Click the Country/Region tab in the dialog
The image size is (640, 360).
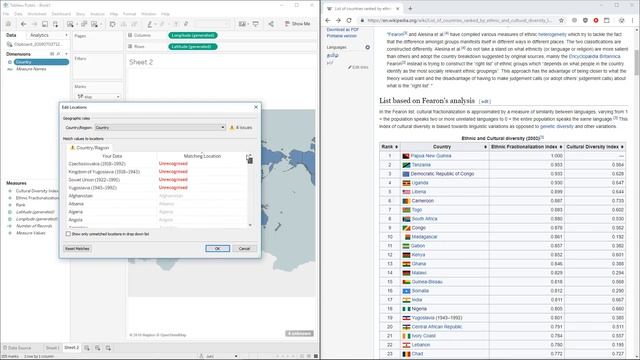89,148
